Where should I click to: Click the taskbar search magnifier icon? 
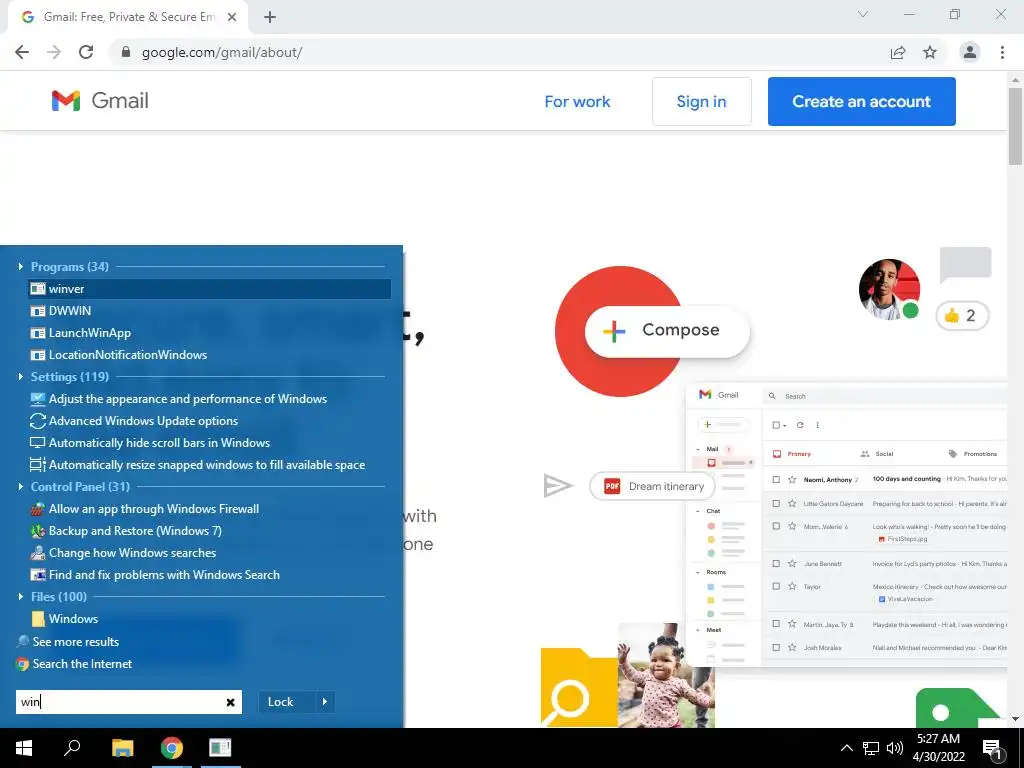pyautogui.click(x=72, y=747)
